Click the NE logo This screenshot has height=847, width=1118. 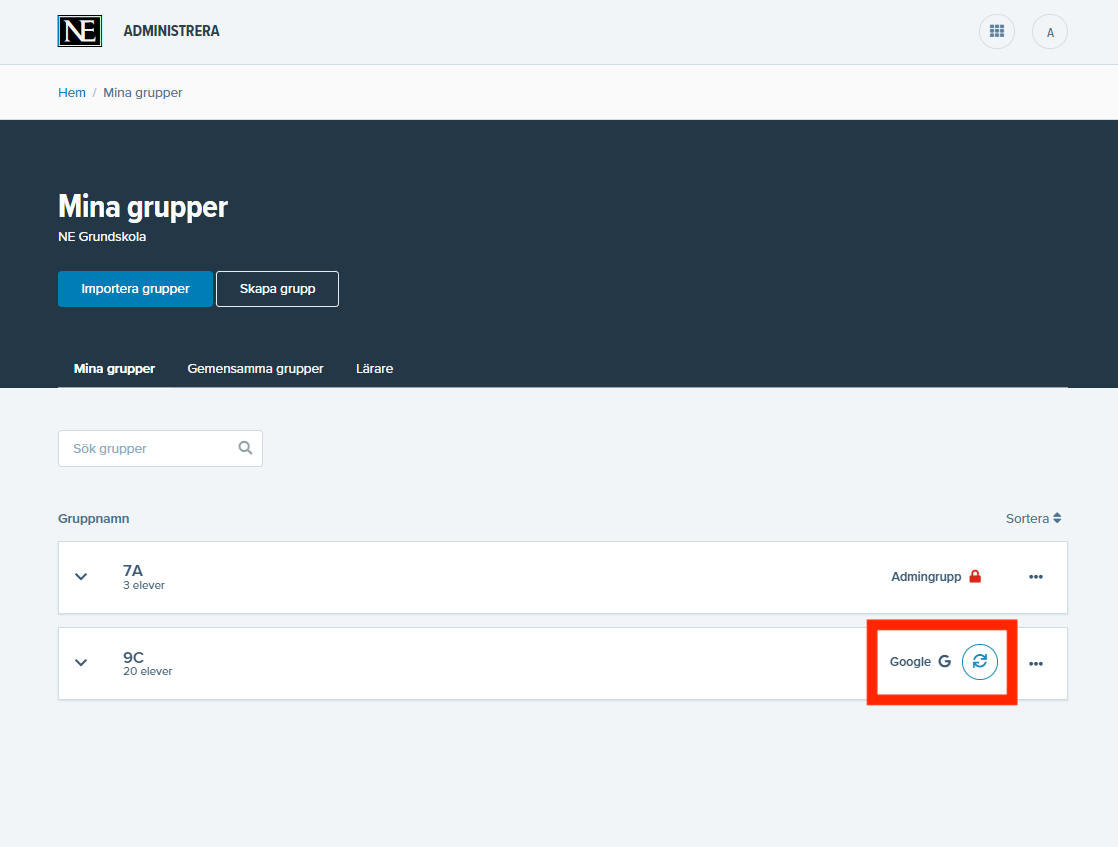point(80,31)
